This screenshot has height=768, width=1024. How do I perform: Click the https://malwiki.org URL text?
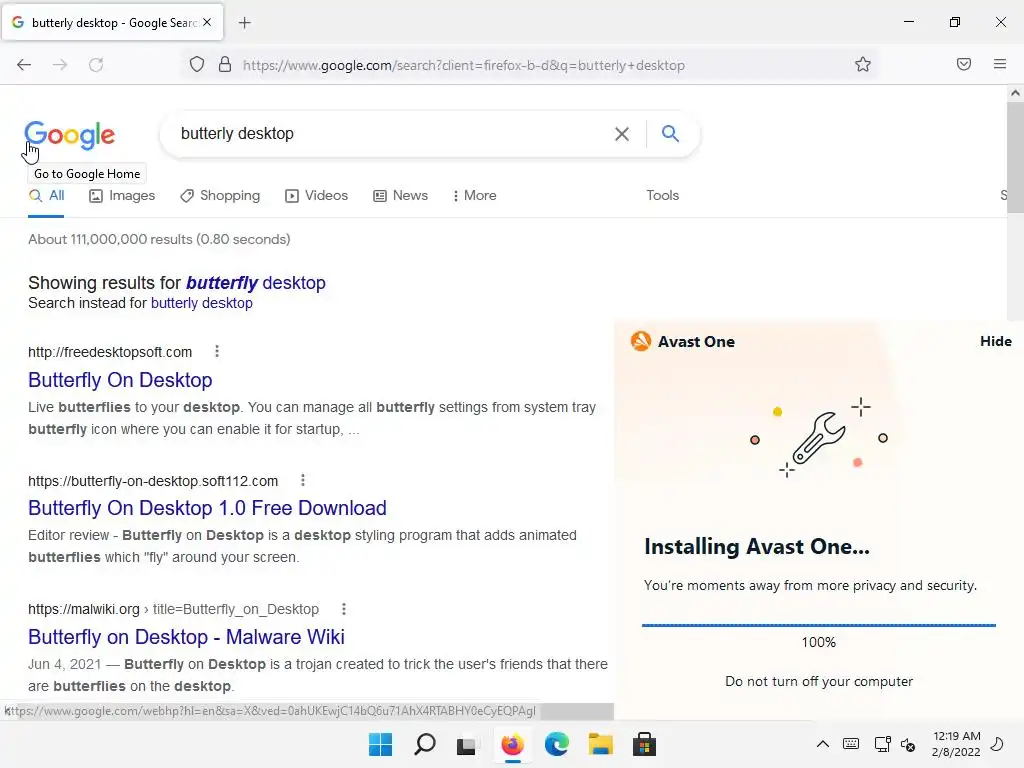84,609
